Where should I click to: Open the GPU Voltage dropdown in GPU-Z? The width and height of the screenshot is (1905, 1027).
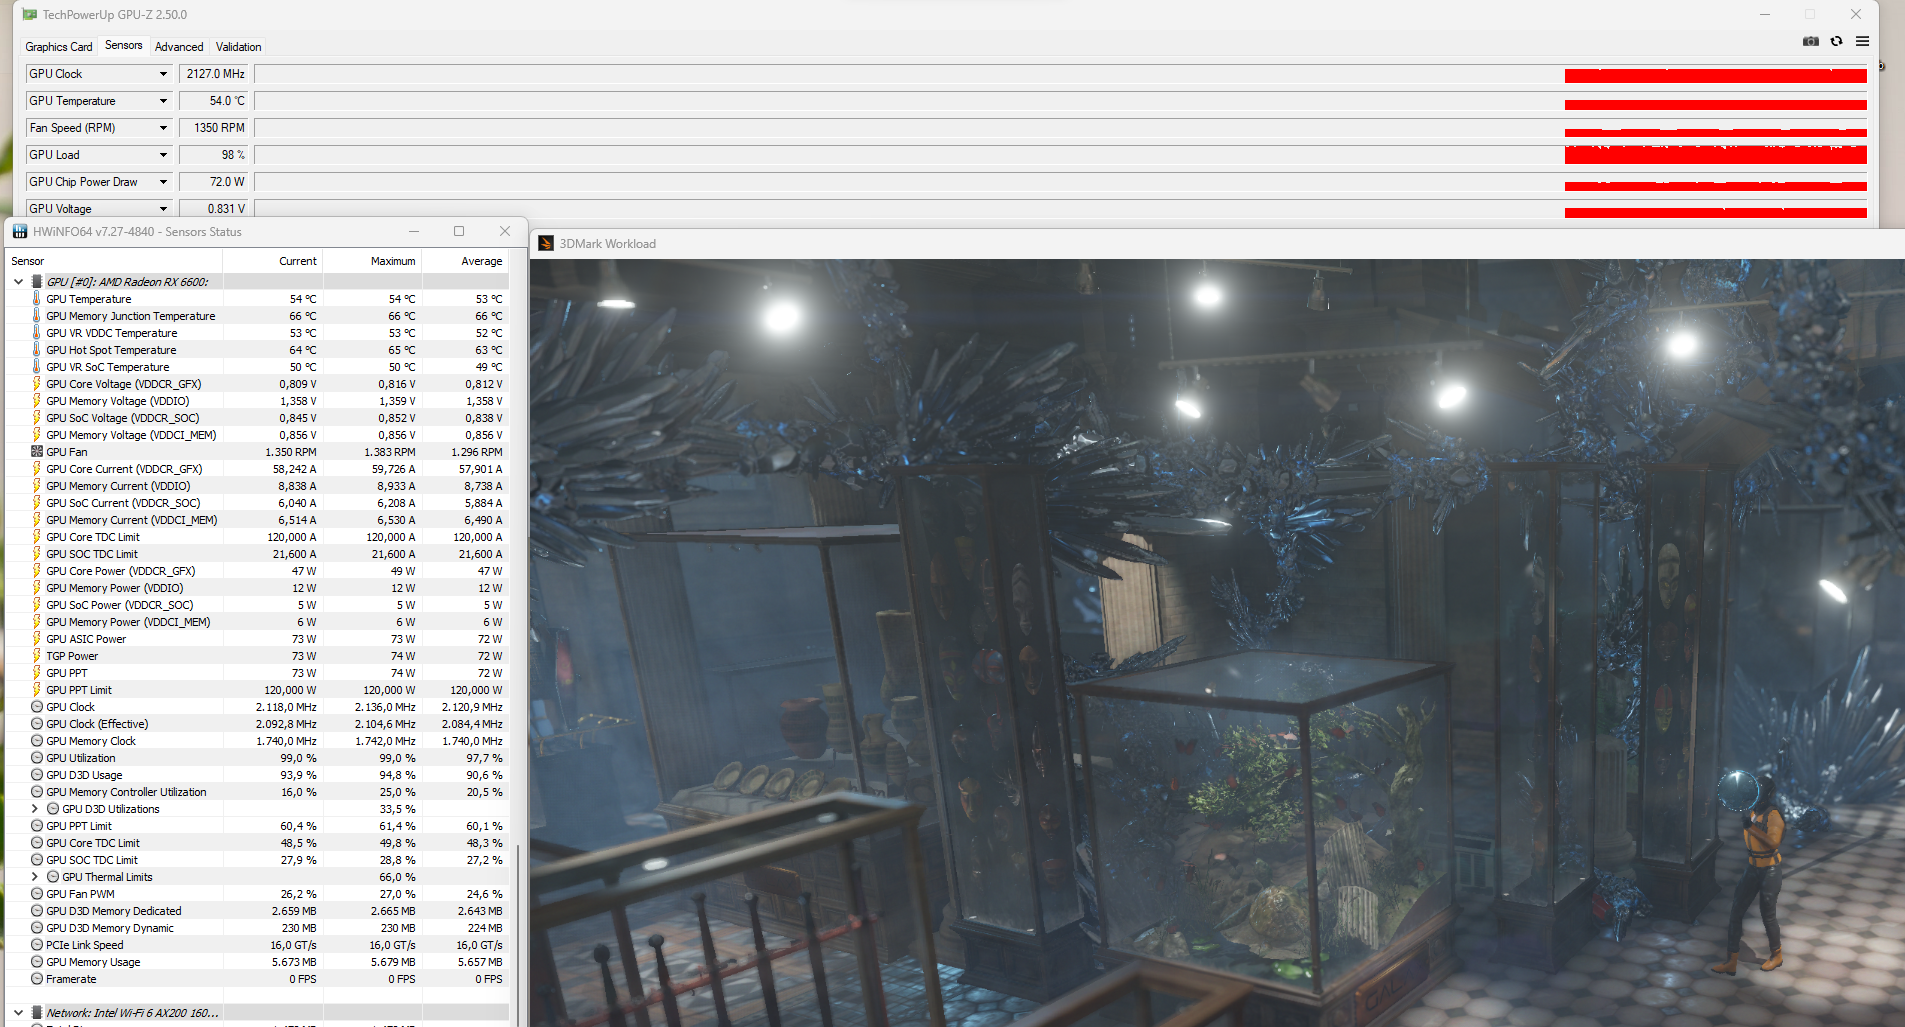click(163, 209)
